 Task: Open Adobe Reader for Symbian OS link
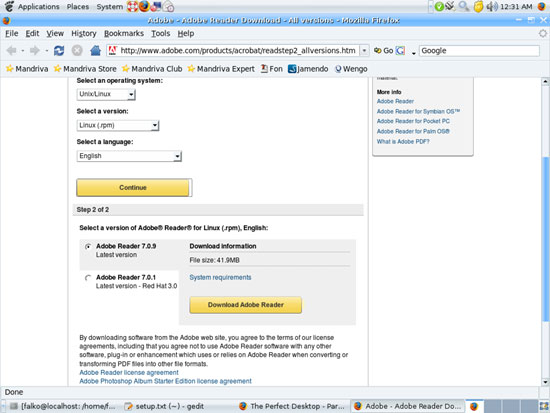tap(418, 111)
